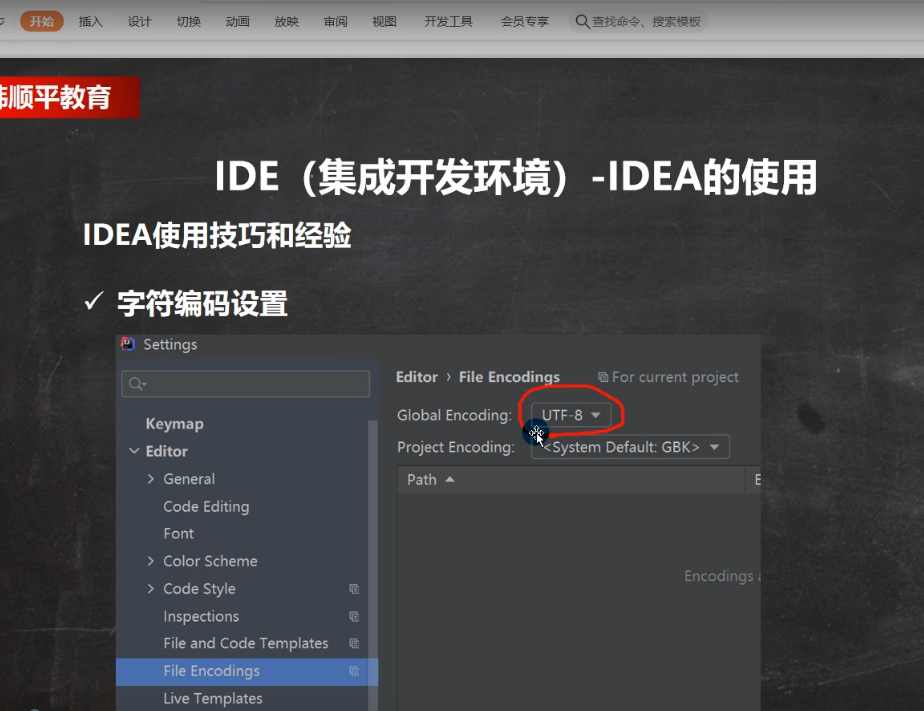Open the Code Editing settings page
924x711 pixels.
coord(206,507)
